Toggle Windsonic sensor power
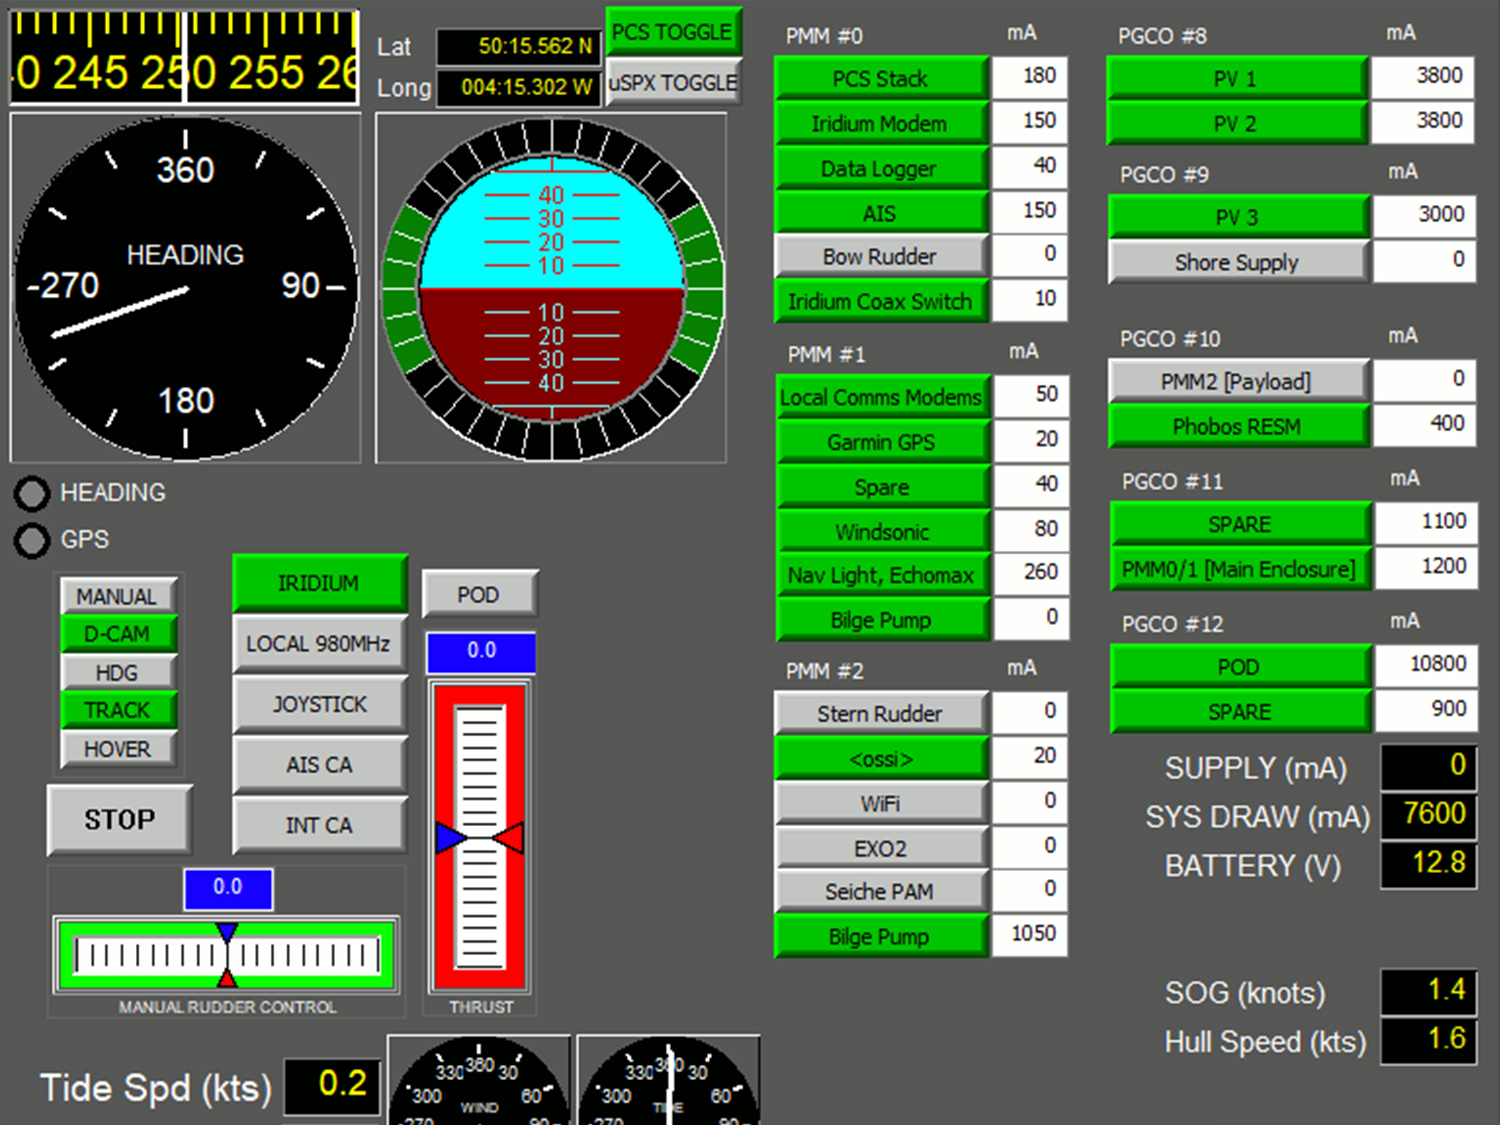This screenshot has width=1500, height=1125. coord(883,531)
